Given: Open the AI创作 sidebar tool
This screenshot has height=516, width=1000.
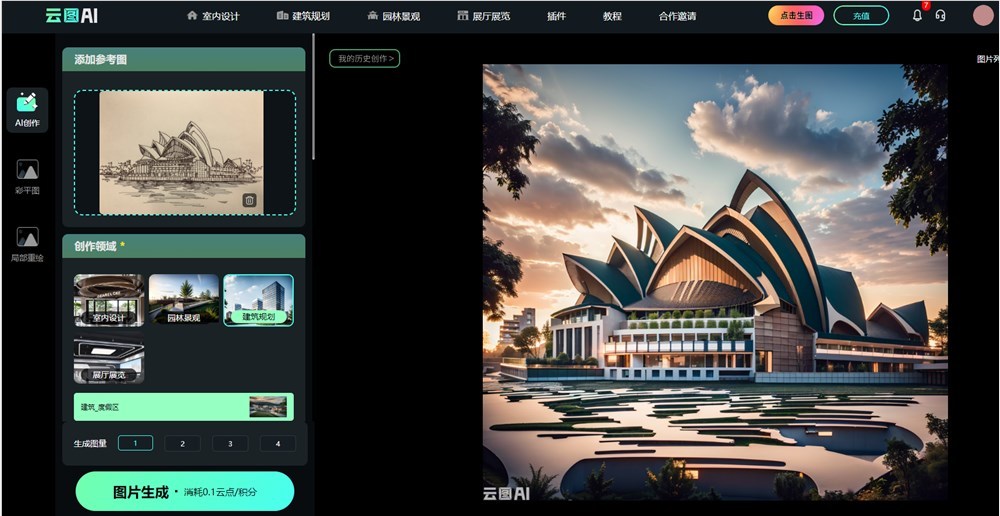Looking at the screenshot, I should (x=27, y=110).
